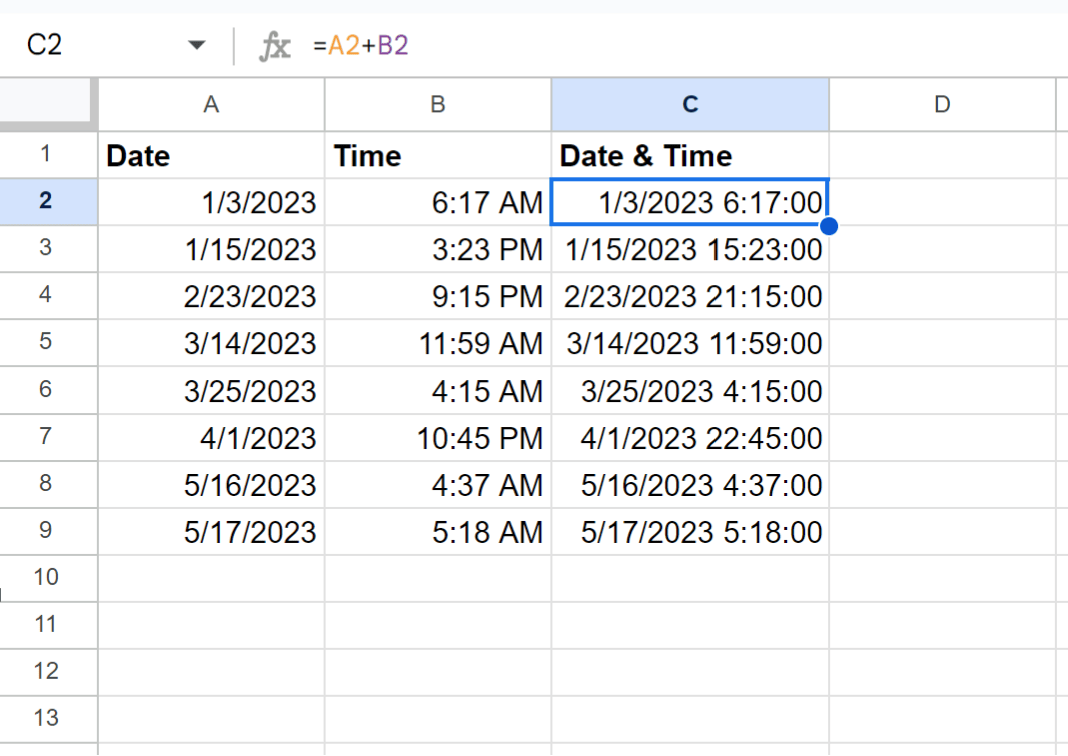Click cell containing 5/17/2023
Viewport: 1068px width, 756px height.
click(x=211, y=532)
